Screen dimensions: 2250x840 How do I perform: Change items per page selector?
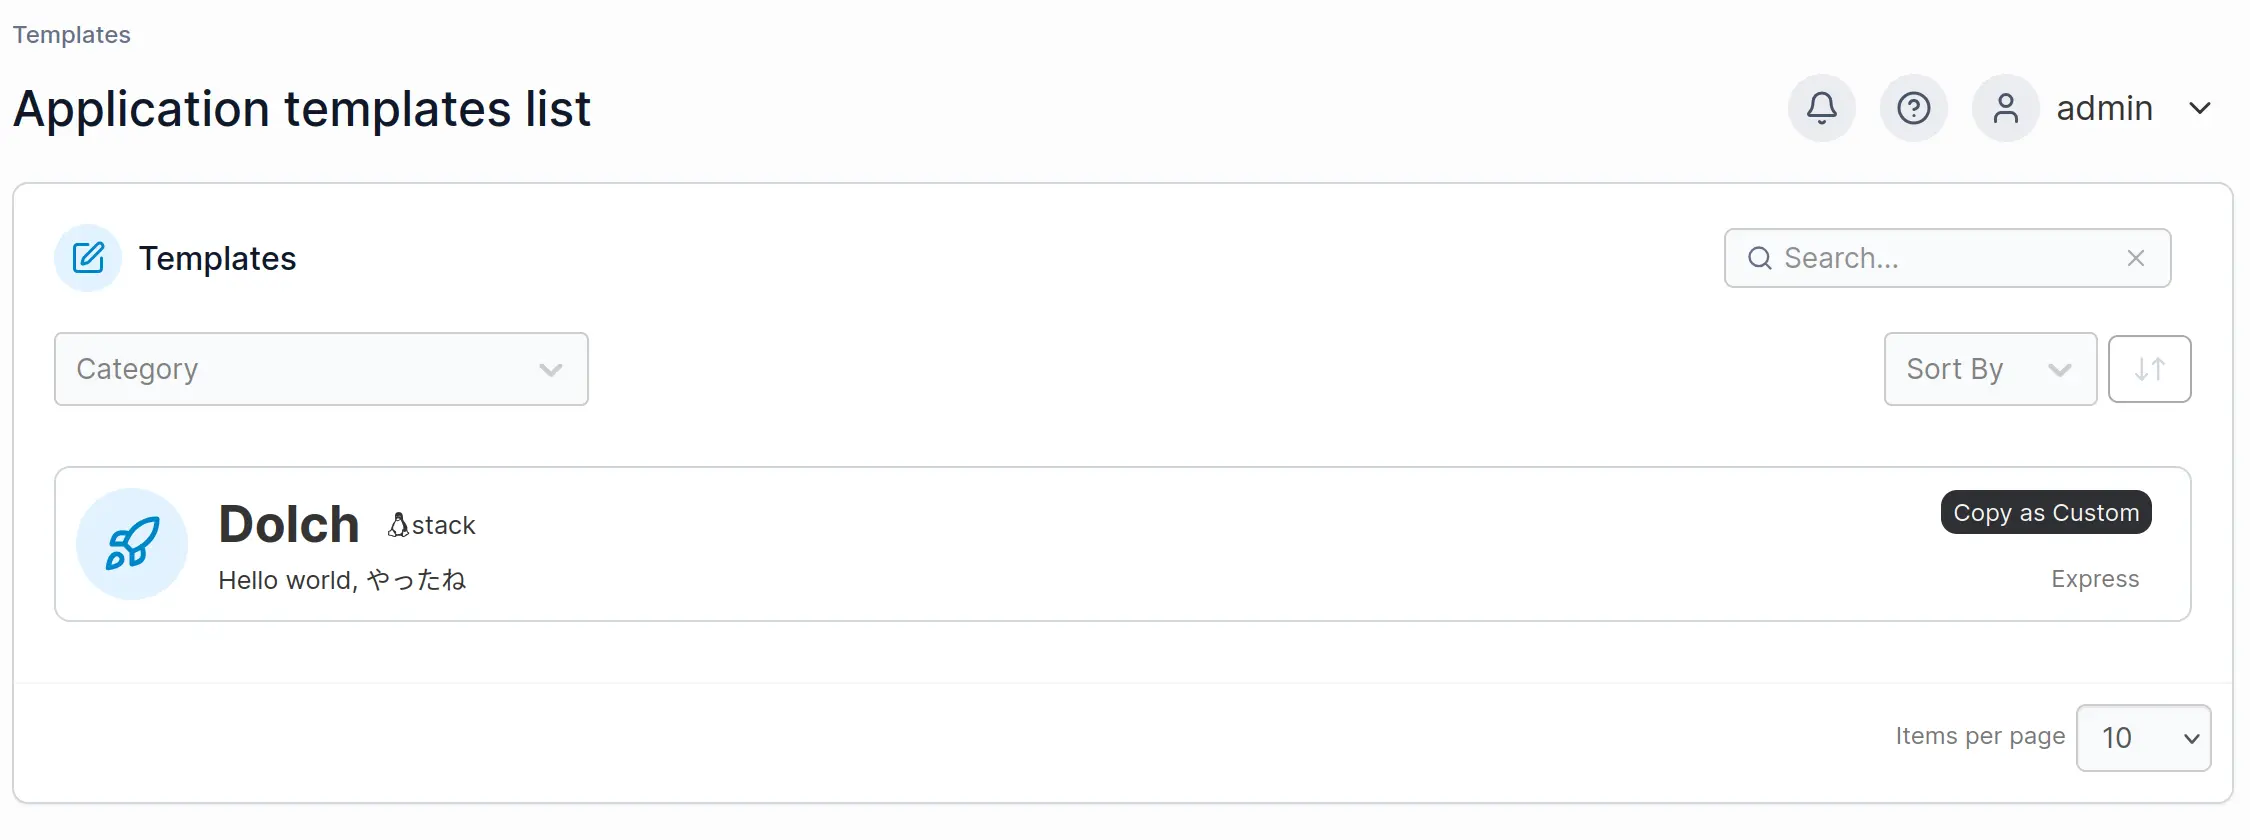coord(2143,738)
